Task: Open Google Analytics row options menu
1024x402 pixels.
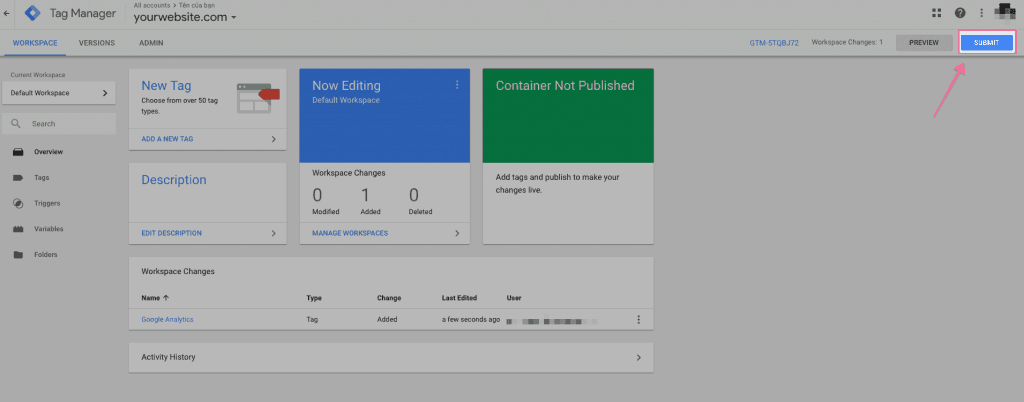Action: click(639, 320)
